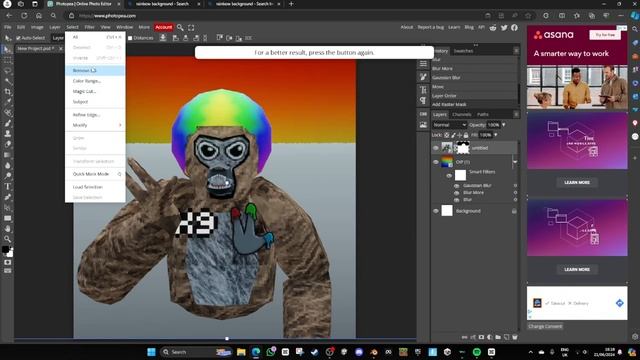Viewport: 640px width, 360px height.
Task: Open the Report a bug link
Action: coord(430,27)
